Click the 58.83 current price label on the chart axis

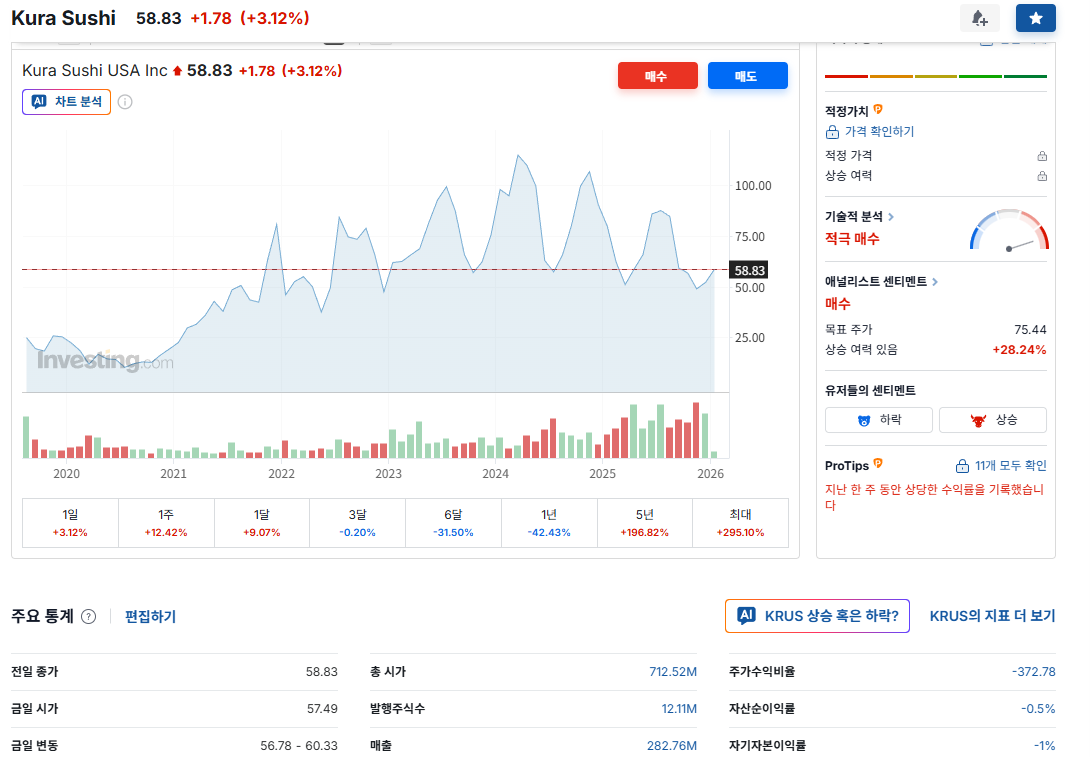point(749,270)
